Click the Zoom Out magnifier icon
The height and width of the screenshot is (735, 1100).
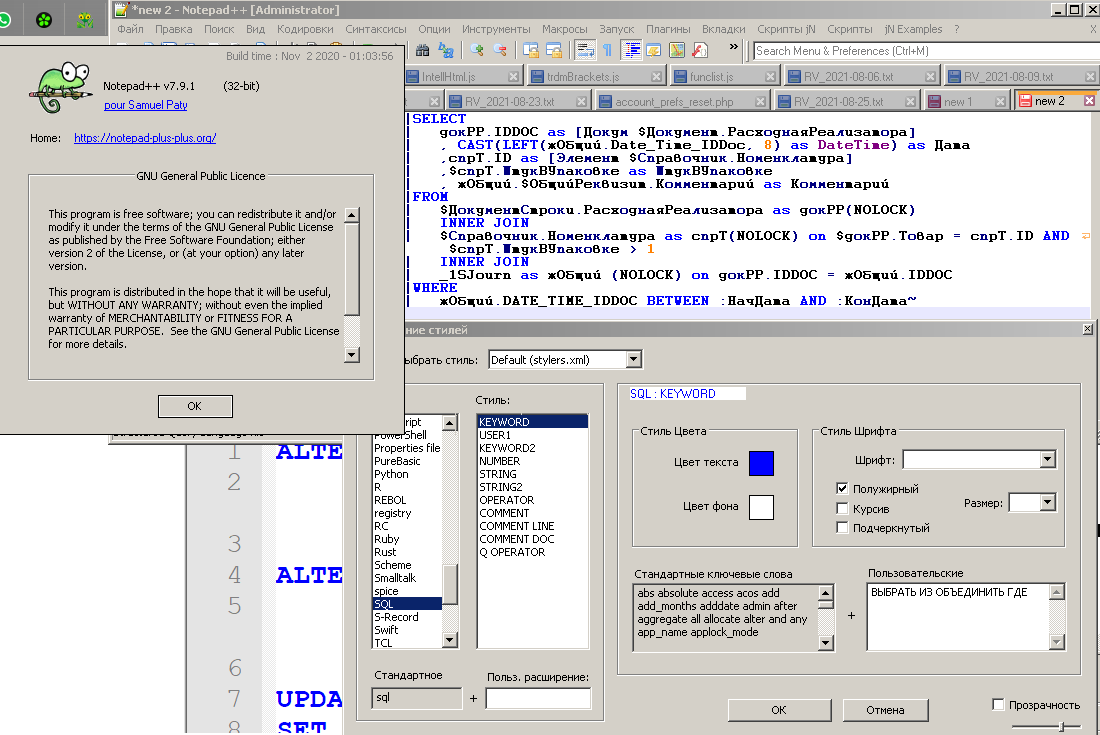tap(500, 50)
